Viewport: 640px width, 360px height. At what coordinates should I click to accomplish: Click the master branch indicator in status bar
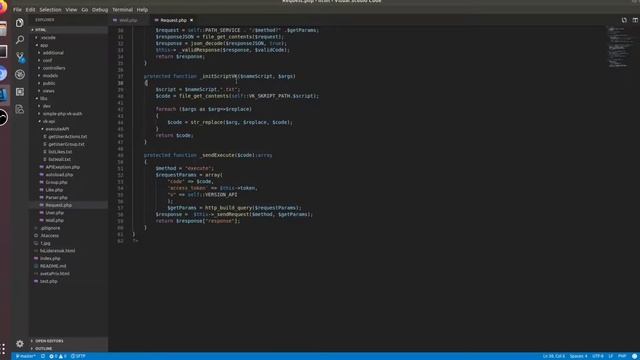[25, 356]
